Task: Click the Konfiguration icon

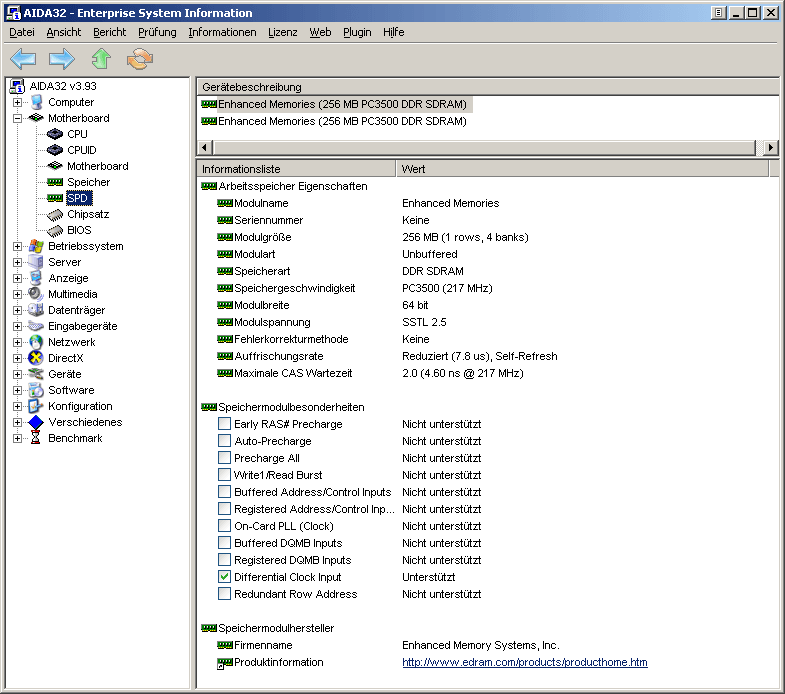Action: tap(36, 406)
